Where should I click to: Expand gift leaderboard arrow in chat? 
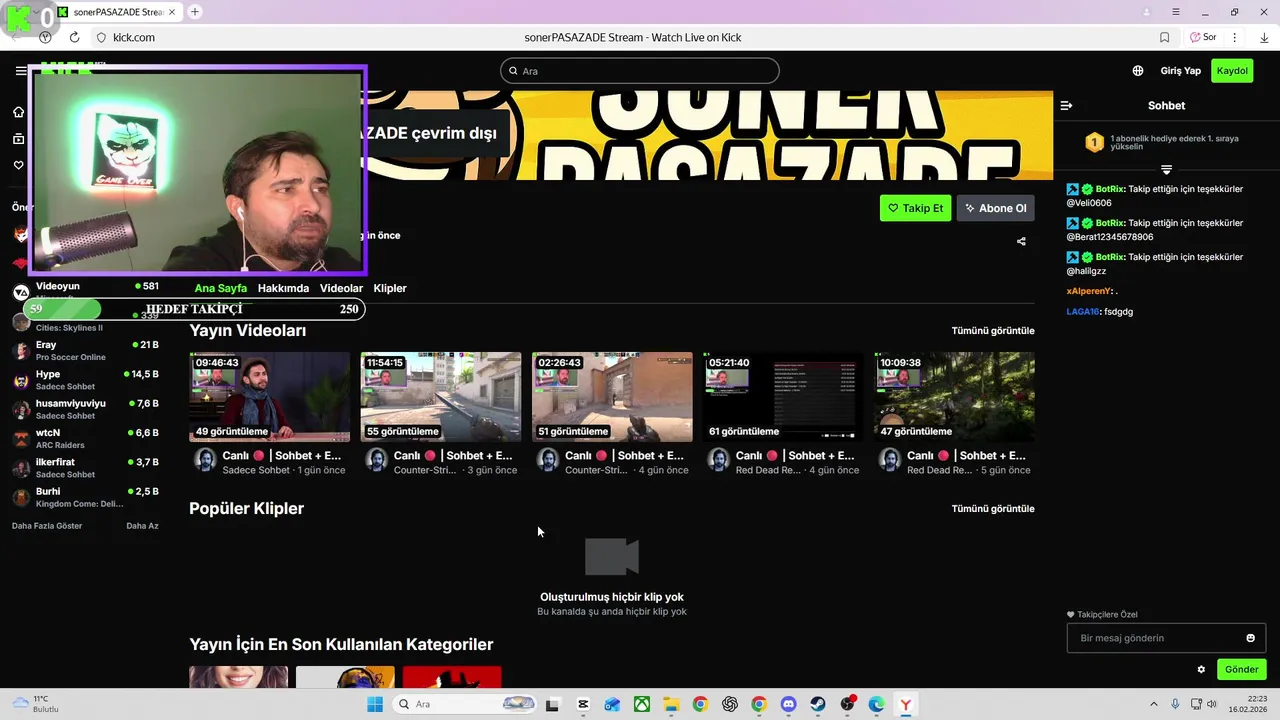pyautogui.click(x=1166, y=169)
